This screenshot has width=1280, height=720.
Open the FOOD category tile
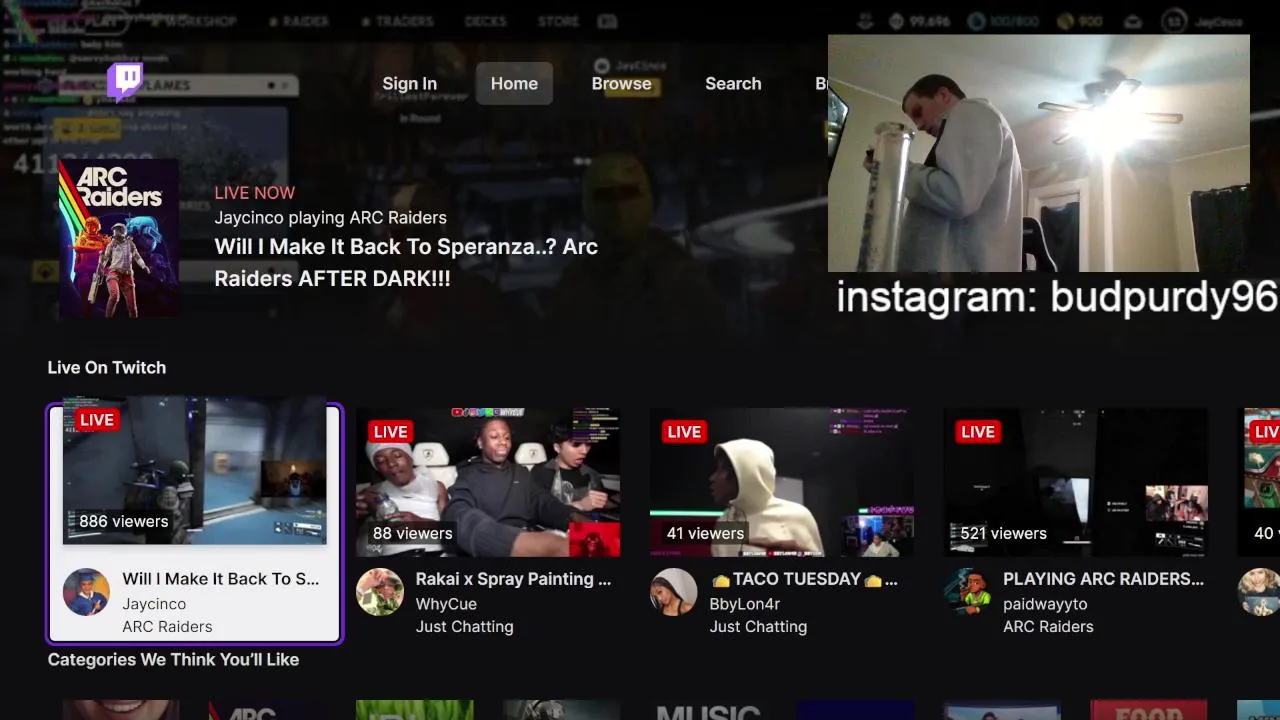(1148, 710)
